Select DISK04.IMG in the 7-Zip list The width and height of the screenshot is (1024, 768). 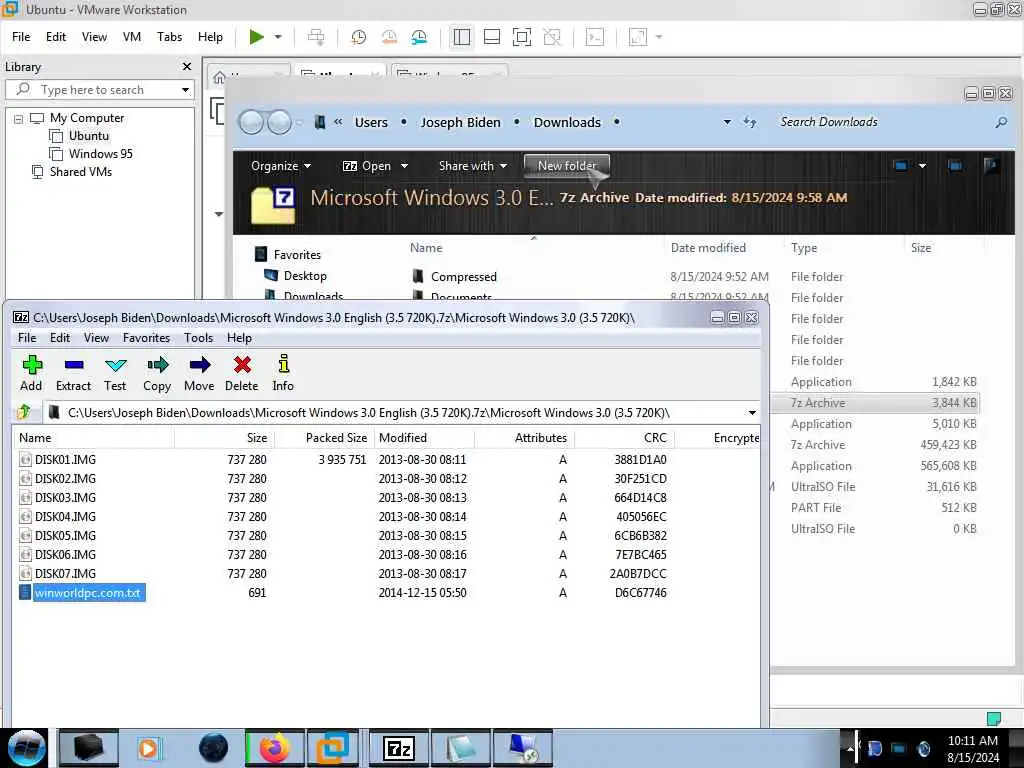pyautogui.click(x=65, y=517)
